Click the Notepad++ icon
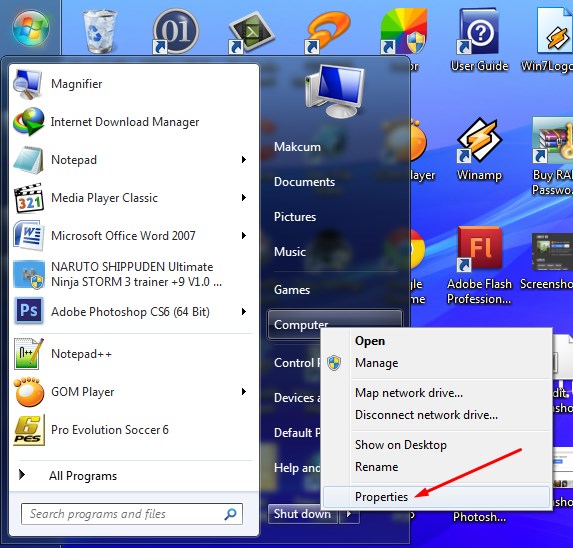 tap(29, 354)
